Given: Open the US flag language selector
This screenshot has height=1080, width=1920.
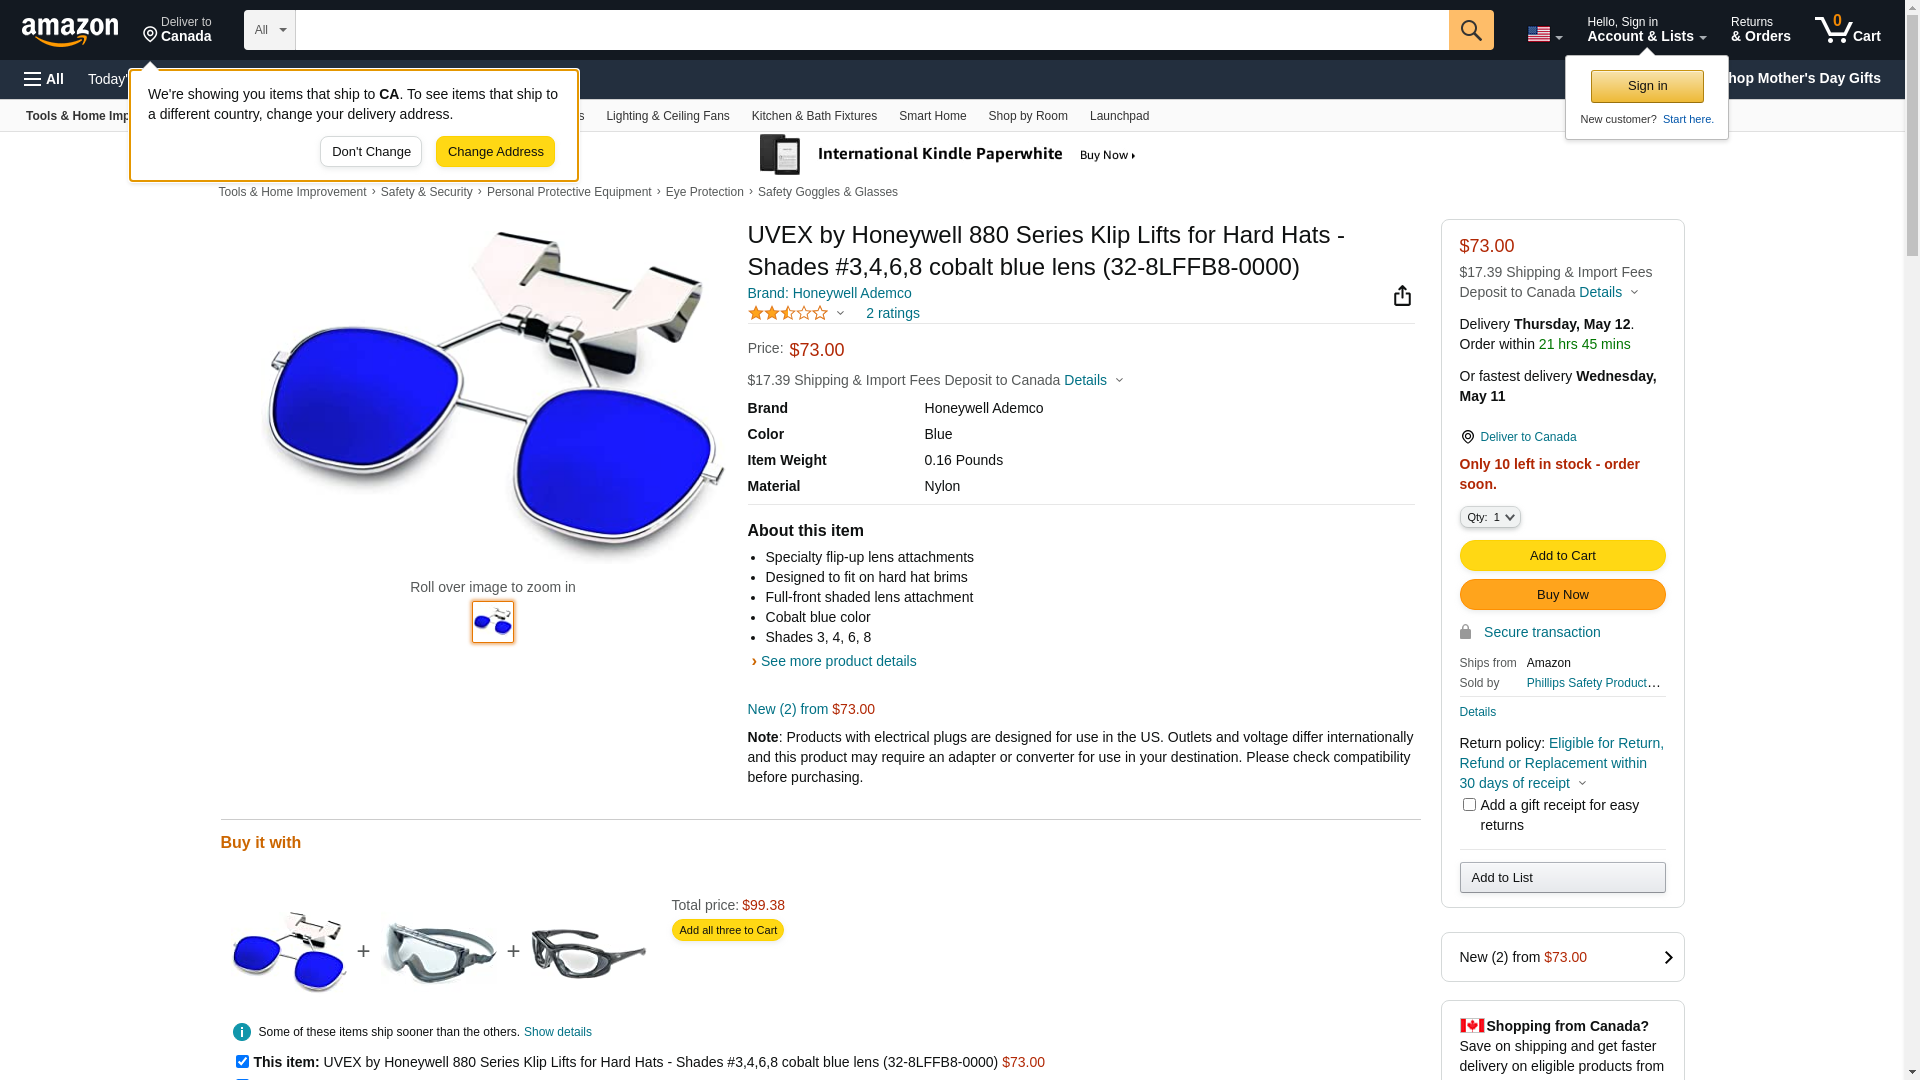Looking at the screenshot, I should [1544, 34].
